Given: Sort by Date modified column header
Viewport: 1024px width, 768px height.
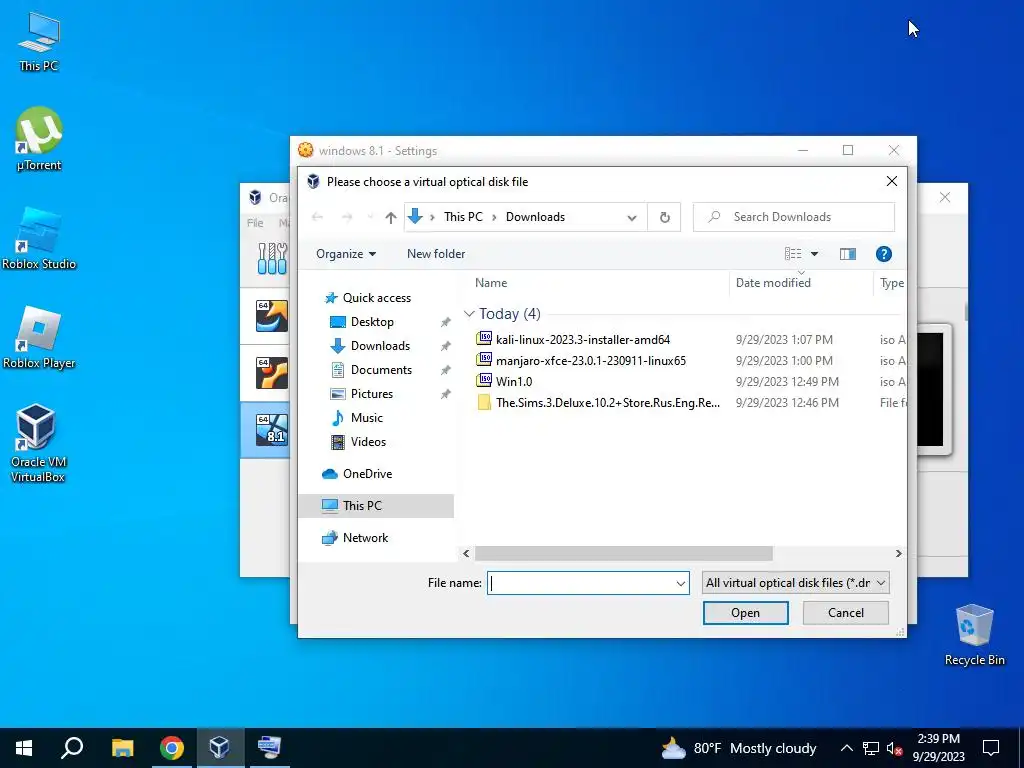Looking at the screenshot, I should point(773,283).
